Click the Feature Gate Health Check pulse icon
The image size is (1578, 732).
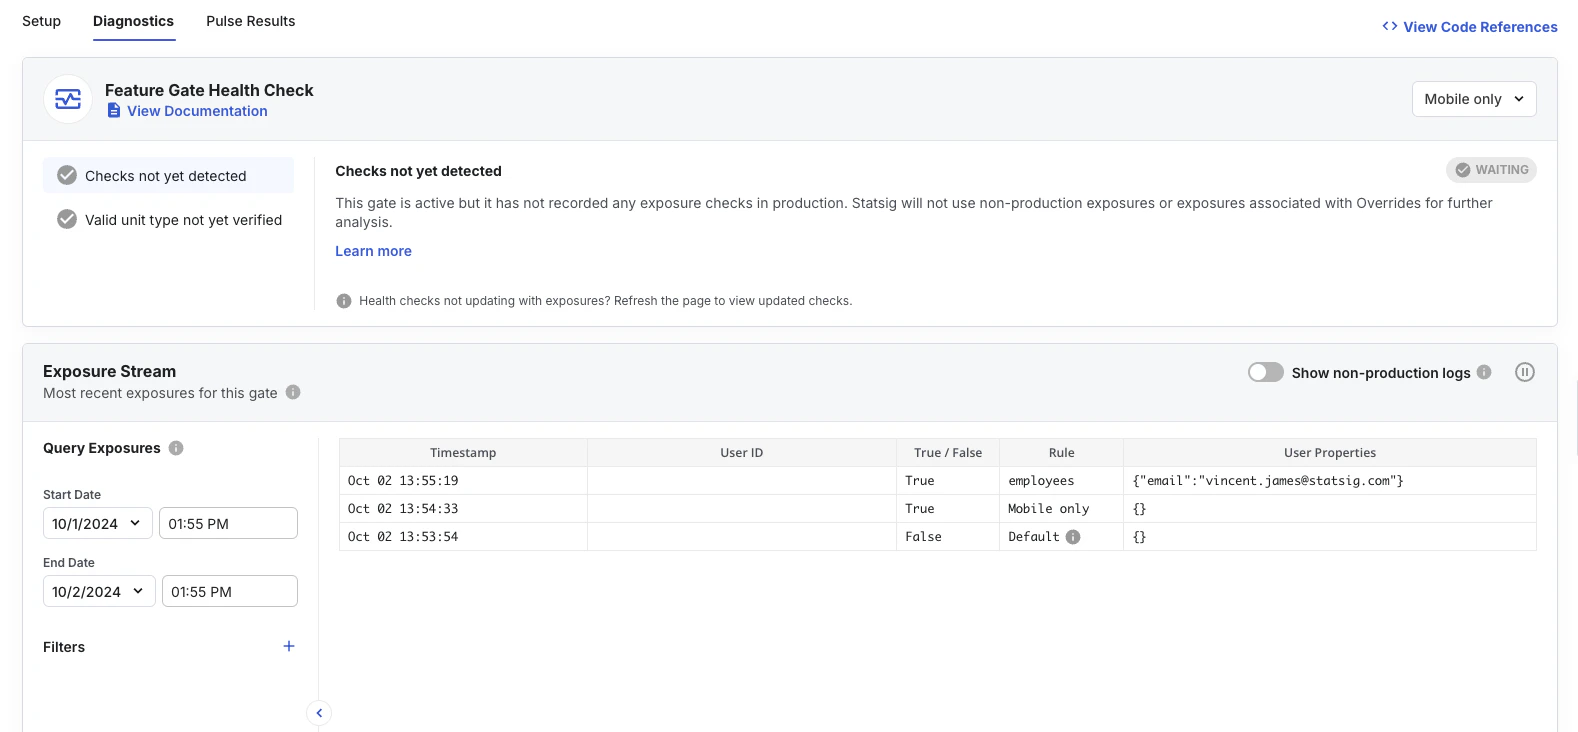click(68, 99)
